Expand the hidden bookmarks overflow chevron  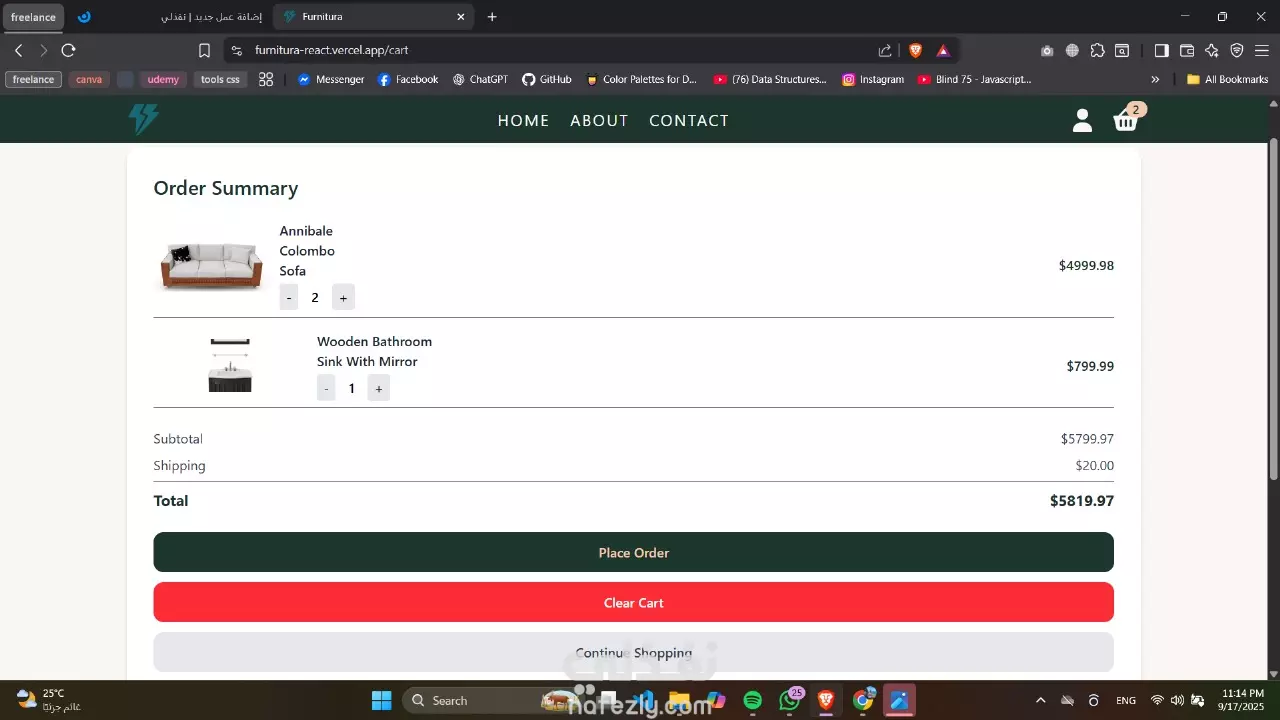click(1155, 79)
